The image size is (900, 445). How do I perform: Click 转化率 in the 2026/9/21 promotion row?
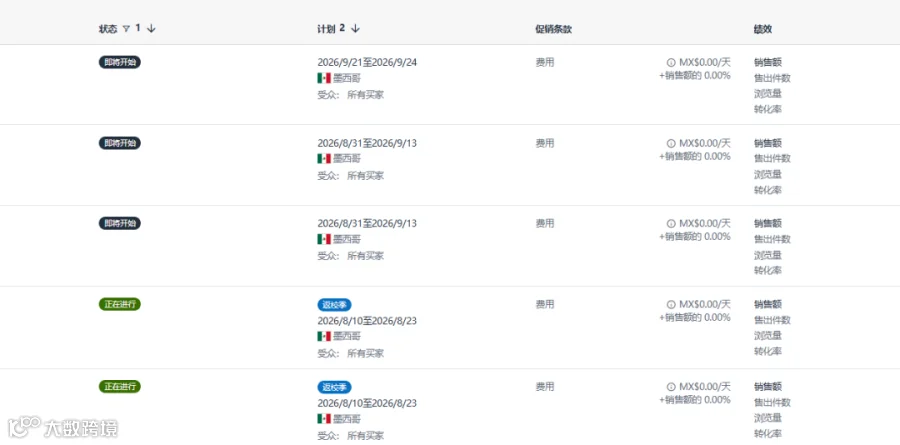pos(768,109)
